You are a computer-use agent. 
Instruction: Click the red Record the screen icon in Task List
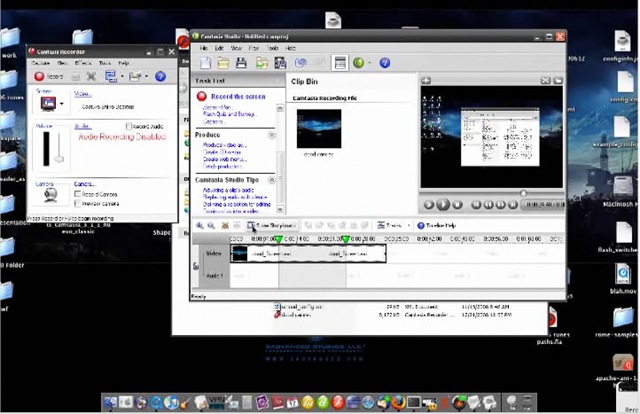point(201,96)
